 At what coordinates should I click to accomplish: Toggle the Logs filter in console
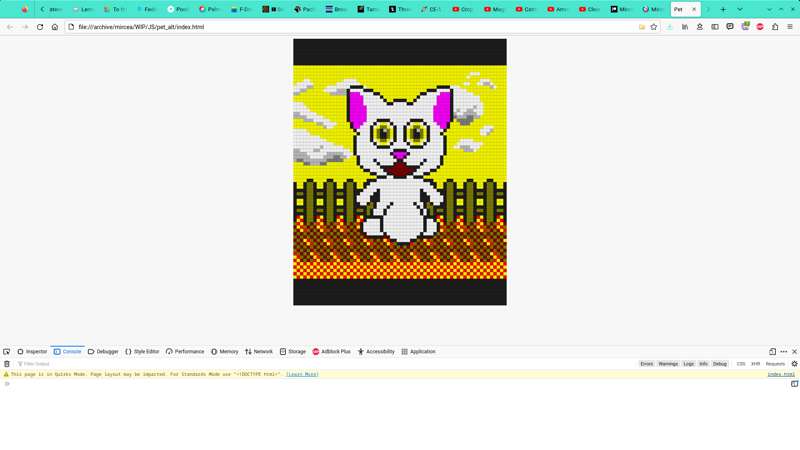tap(688, 364)
